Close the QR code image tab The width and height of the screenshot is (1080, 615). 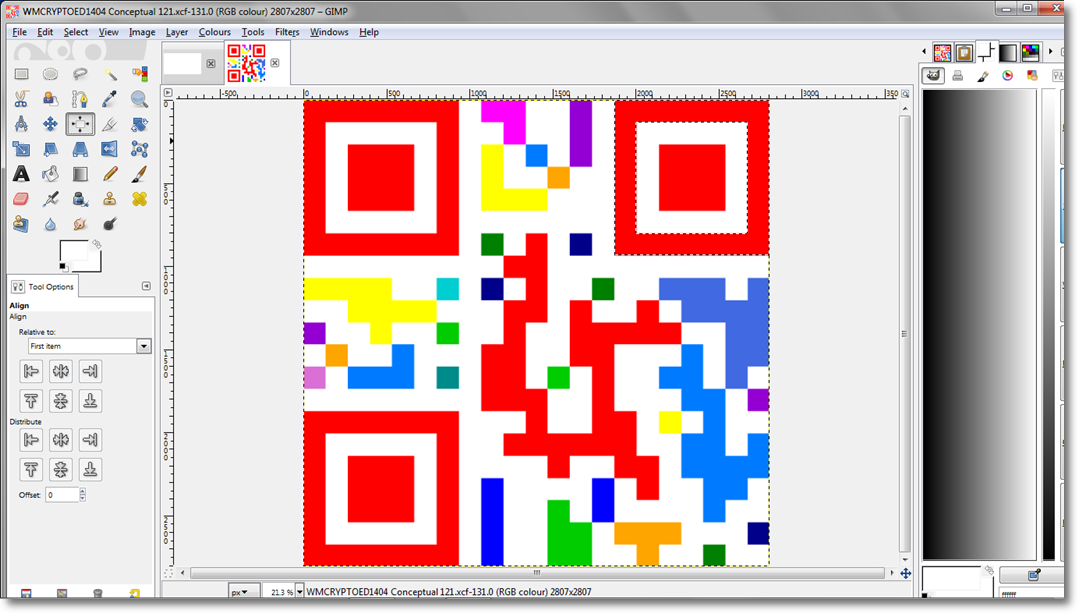point(275,63)
